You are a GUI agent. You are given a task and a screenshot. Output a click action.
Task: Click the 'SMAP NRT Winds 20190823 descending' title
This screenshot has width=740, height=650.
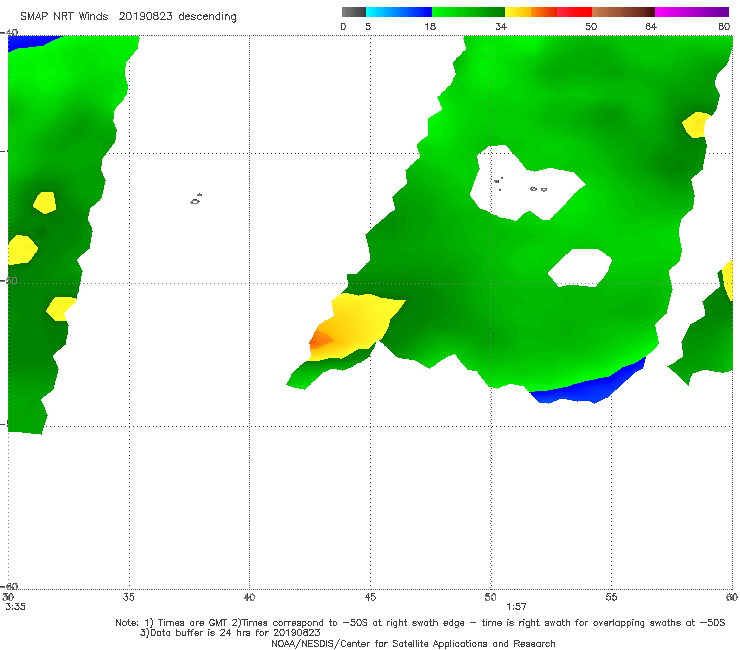pos(128,16)
